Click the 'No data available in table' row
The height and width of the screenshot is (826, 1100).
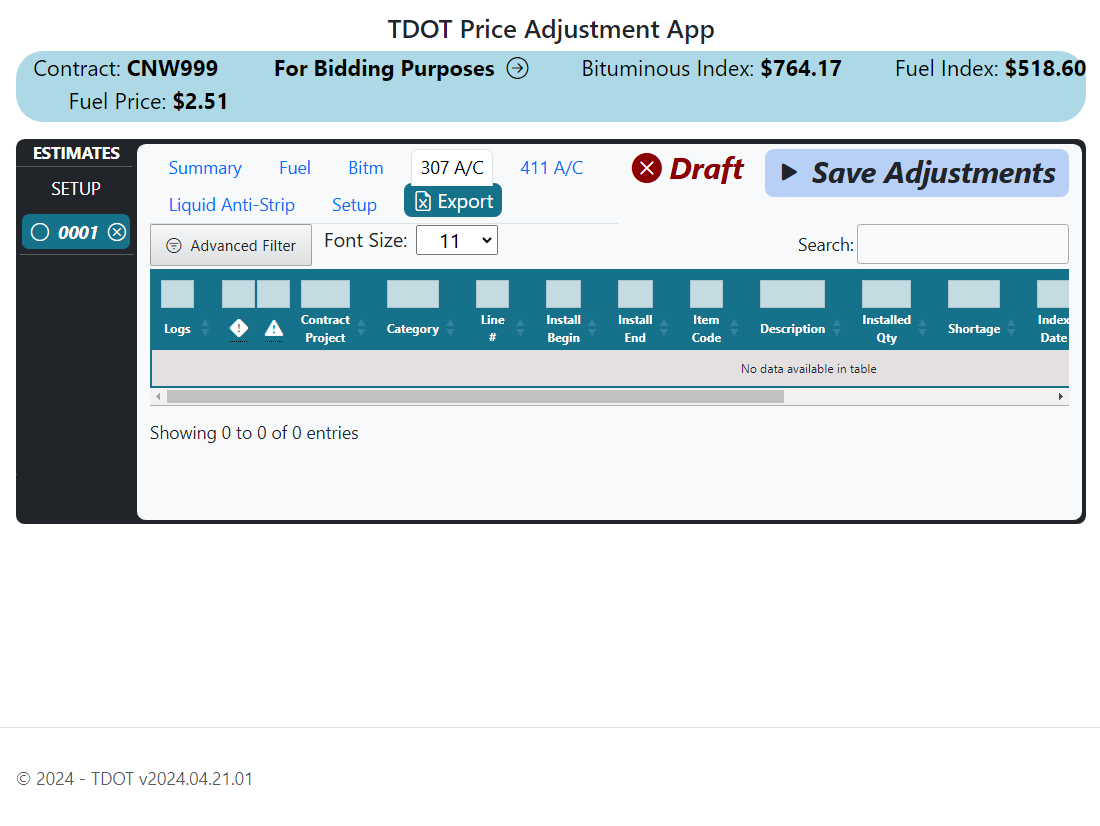tap(610, 368)
